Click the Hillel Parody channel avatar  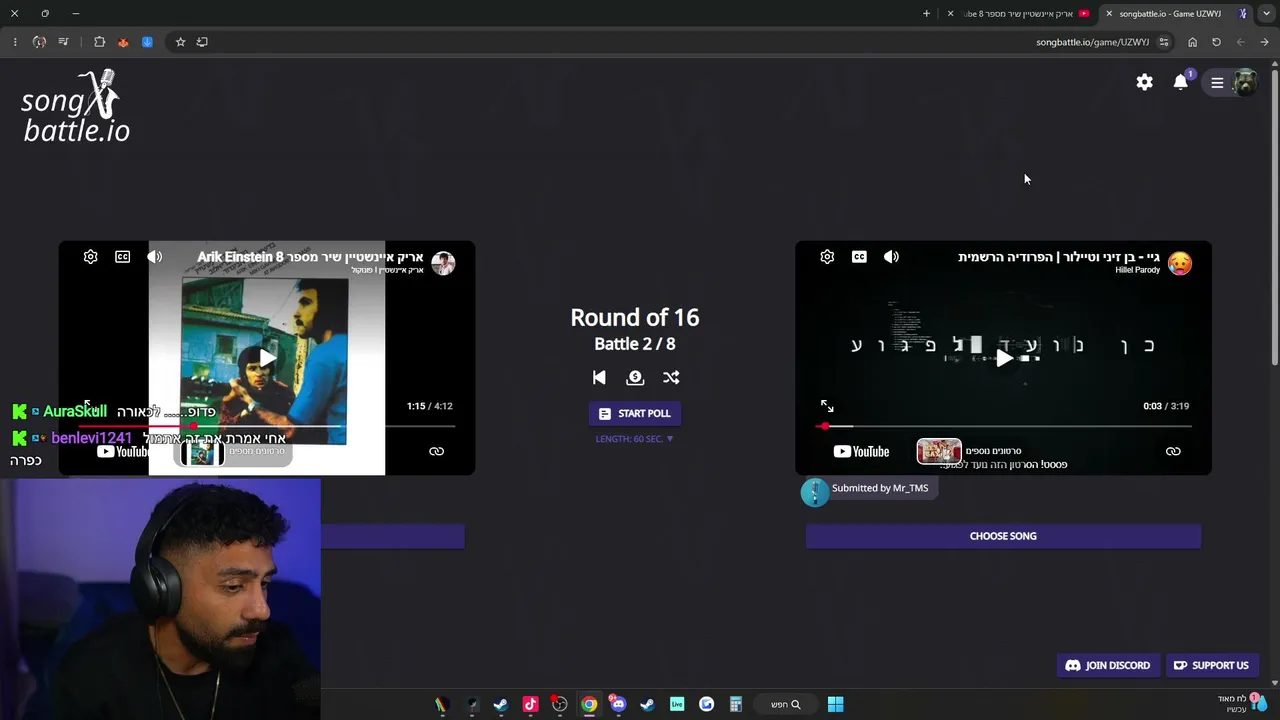click(1180, 263)
